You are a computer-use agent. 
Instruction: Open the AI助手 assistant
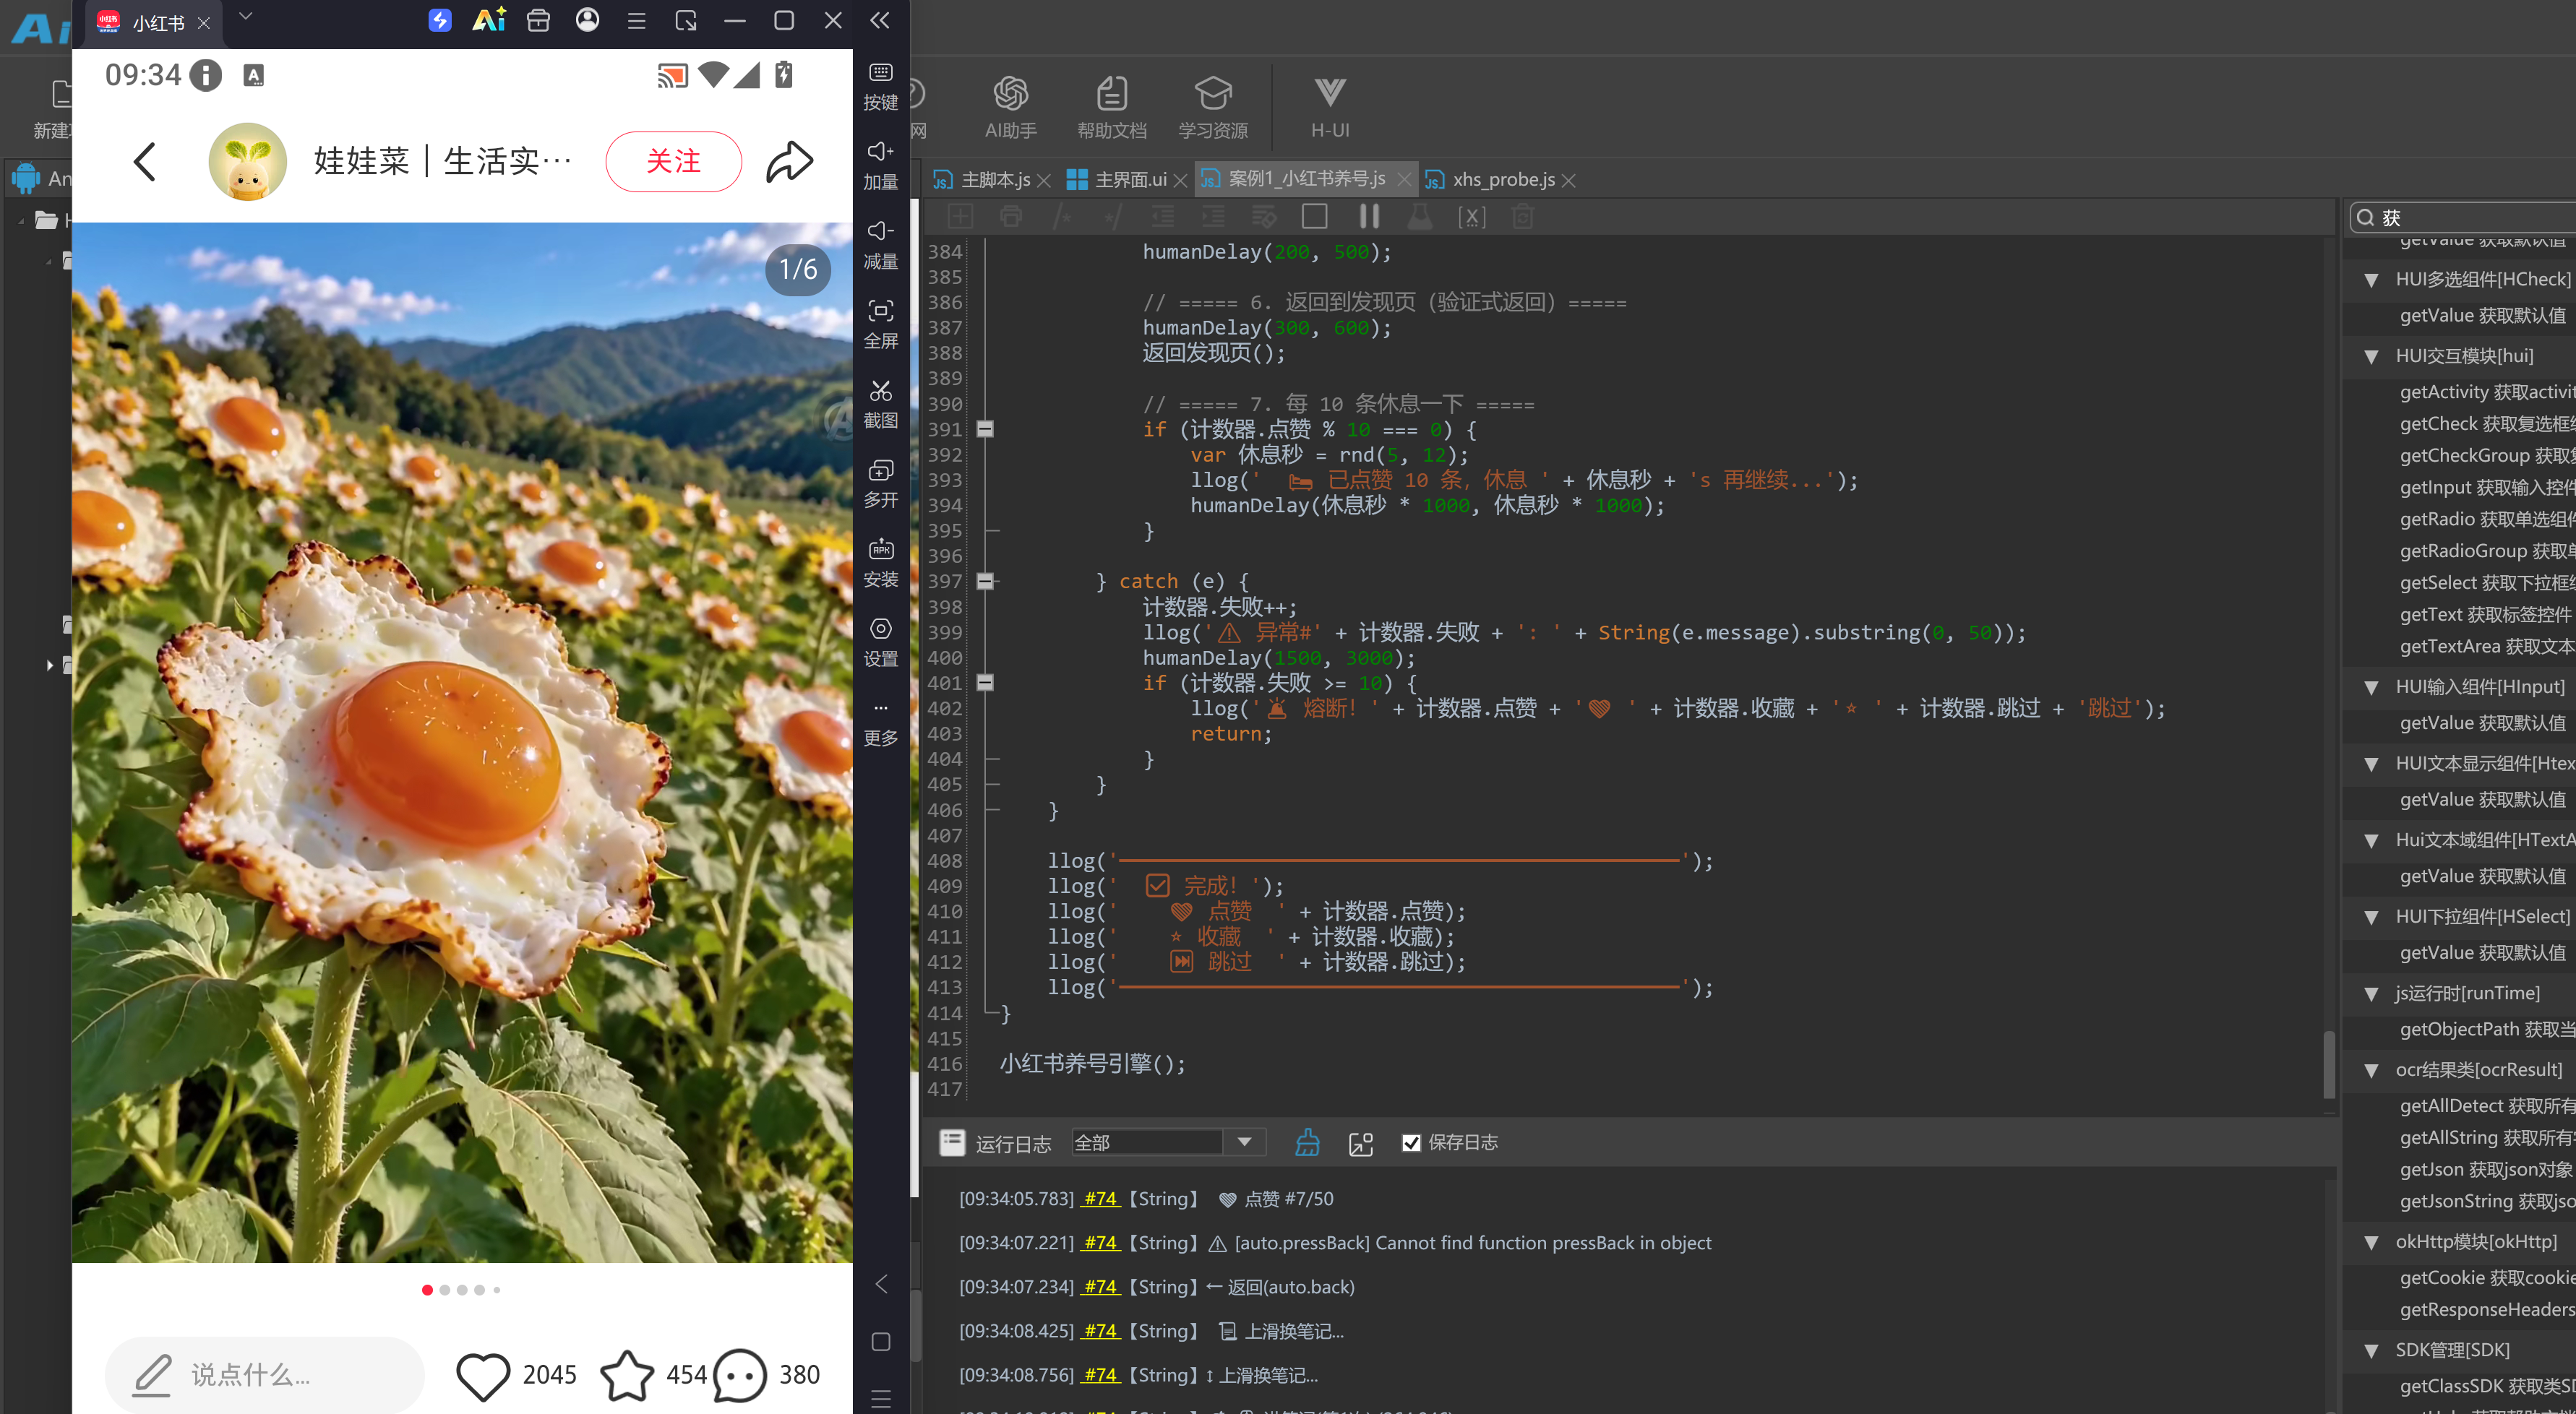tap(1010, 107)
